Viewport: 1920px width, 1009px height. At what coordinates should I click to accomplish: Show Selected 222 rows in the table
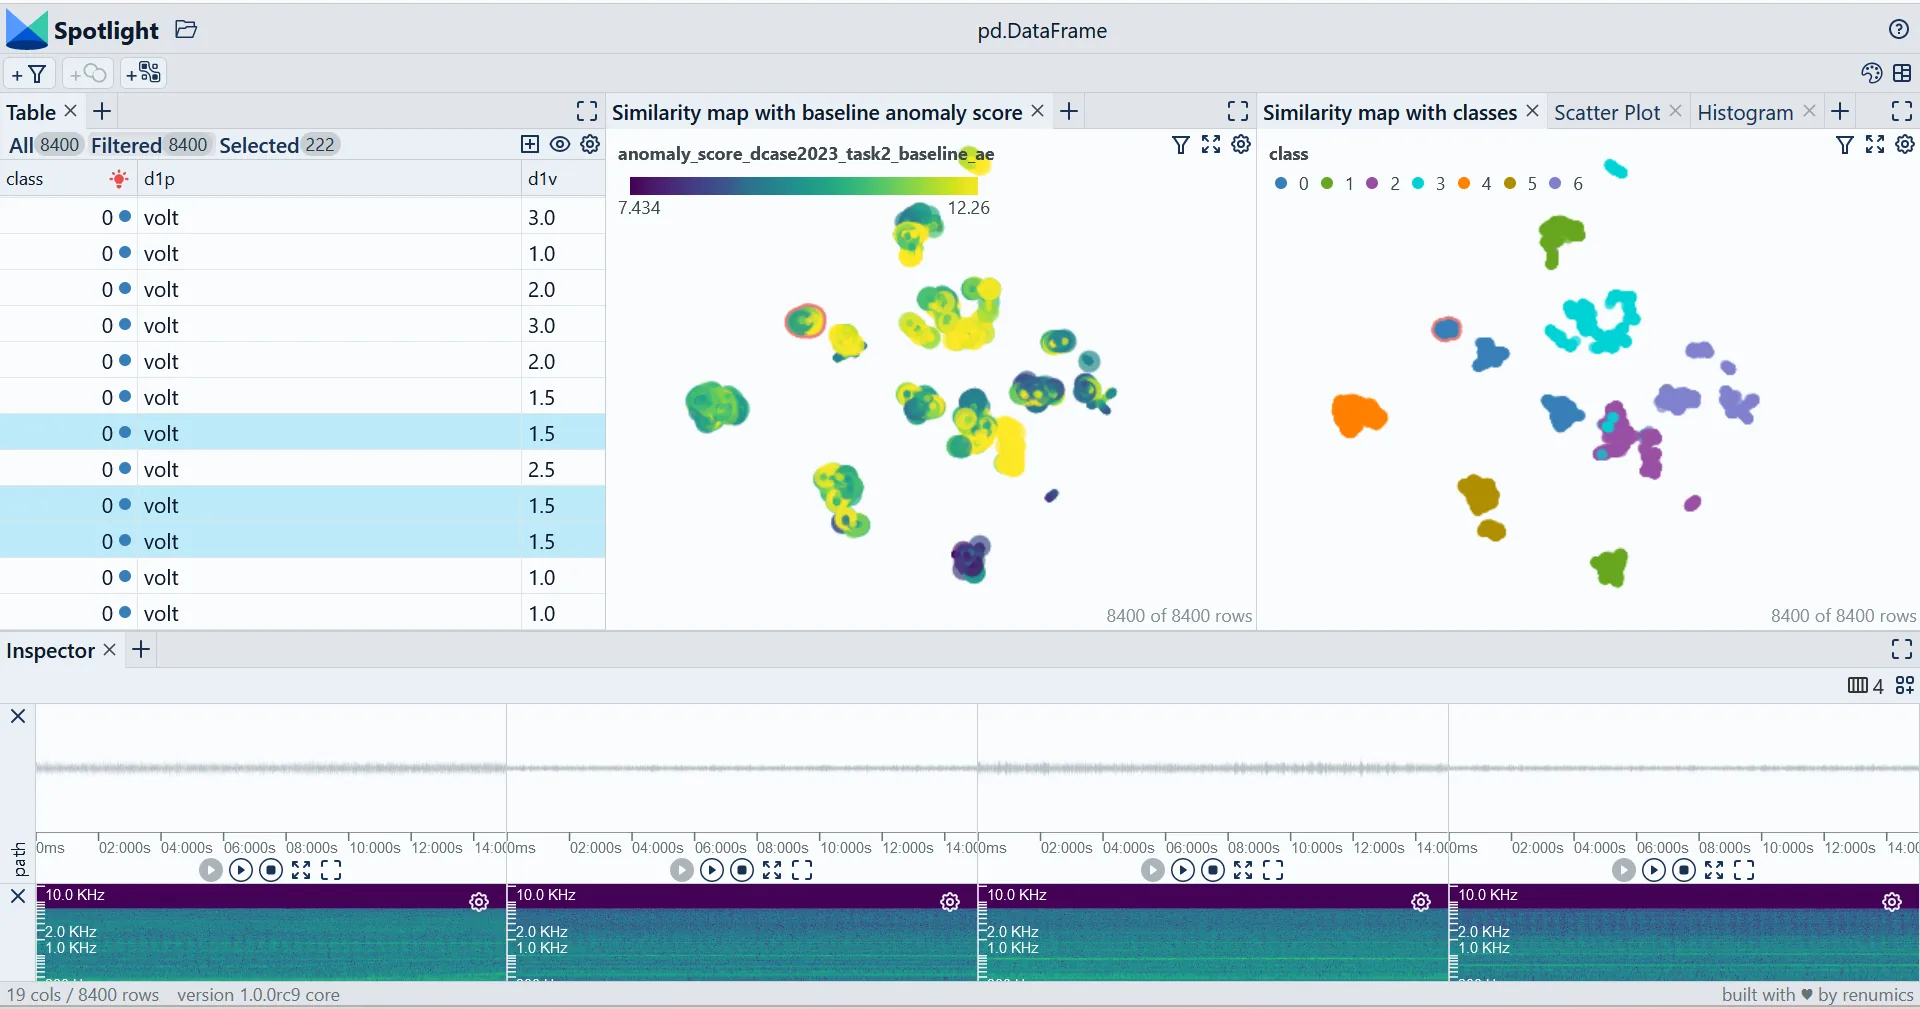pyautogui.click(x=278, y=145)
